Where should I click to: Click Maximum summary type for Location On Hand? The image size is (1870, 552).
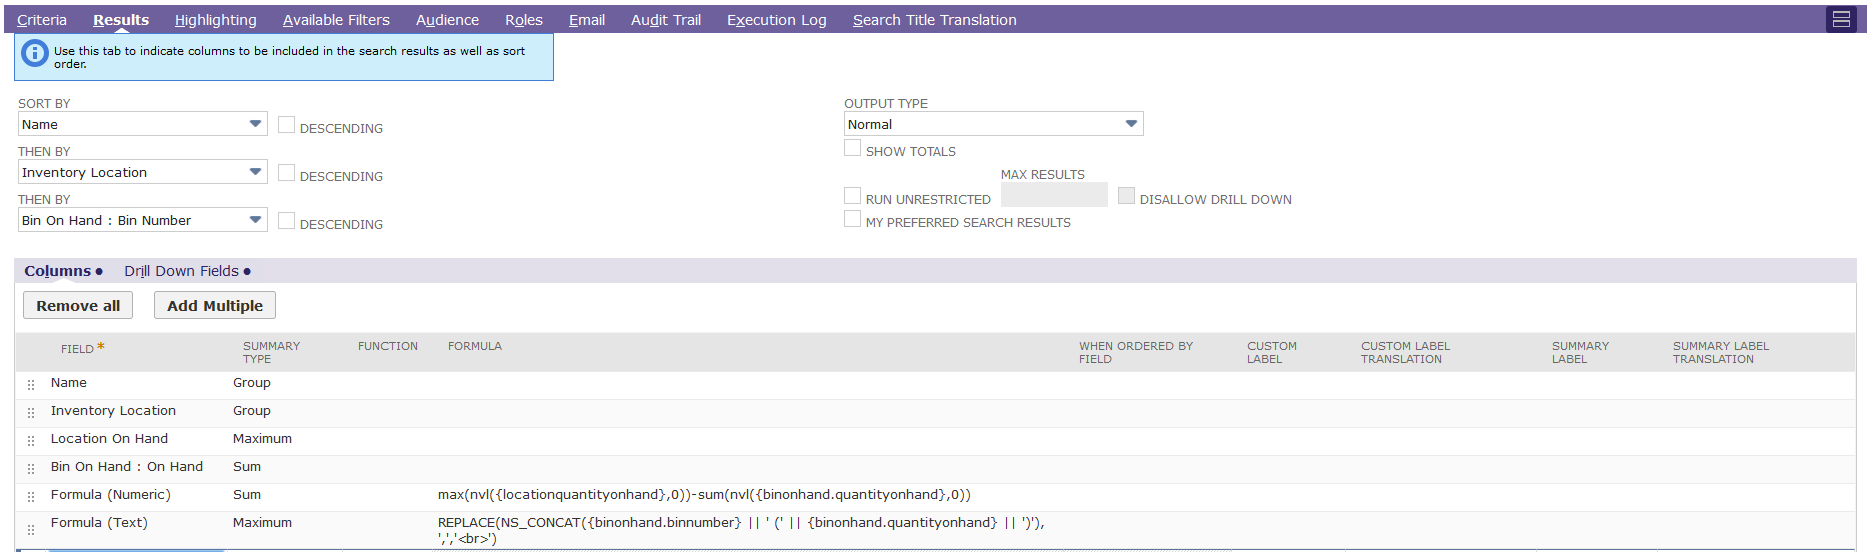tap(262, 439)
